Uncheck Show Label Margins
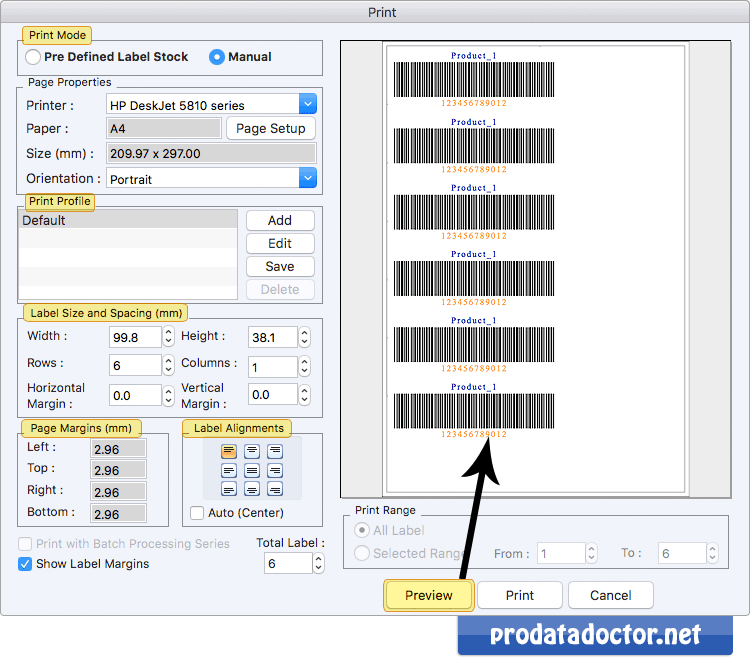The height and width of the screenshot is (657, 750). pos(25,564)
